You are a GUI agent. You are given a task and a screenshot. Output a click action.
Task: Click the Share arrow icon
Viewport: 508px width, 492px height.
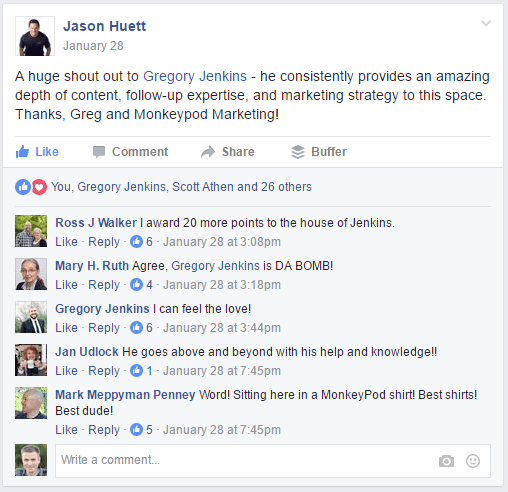click(208, 152)
